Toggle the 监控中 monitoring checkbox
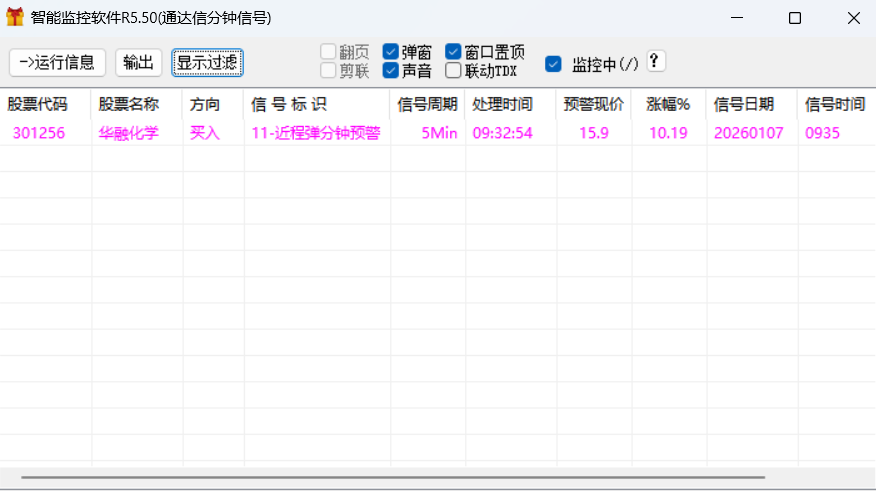Screen dimensions: 876x491 [553, 64]
